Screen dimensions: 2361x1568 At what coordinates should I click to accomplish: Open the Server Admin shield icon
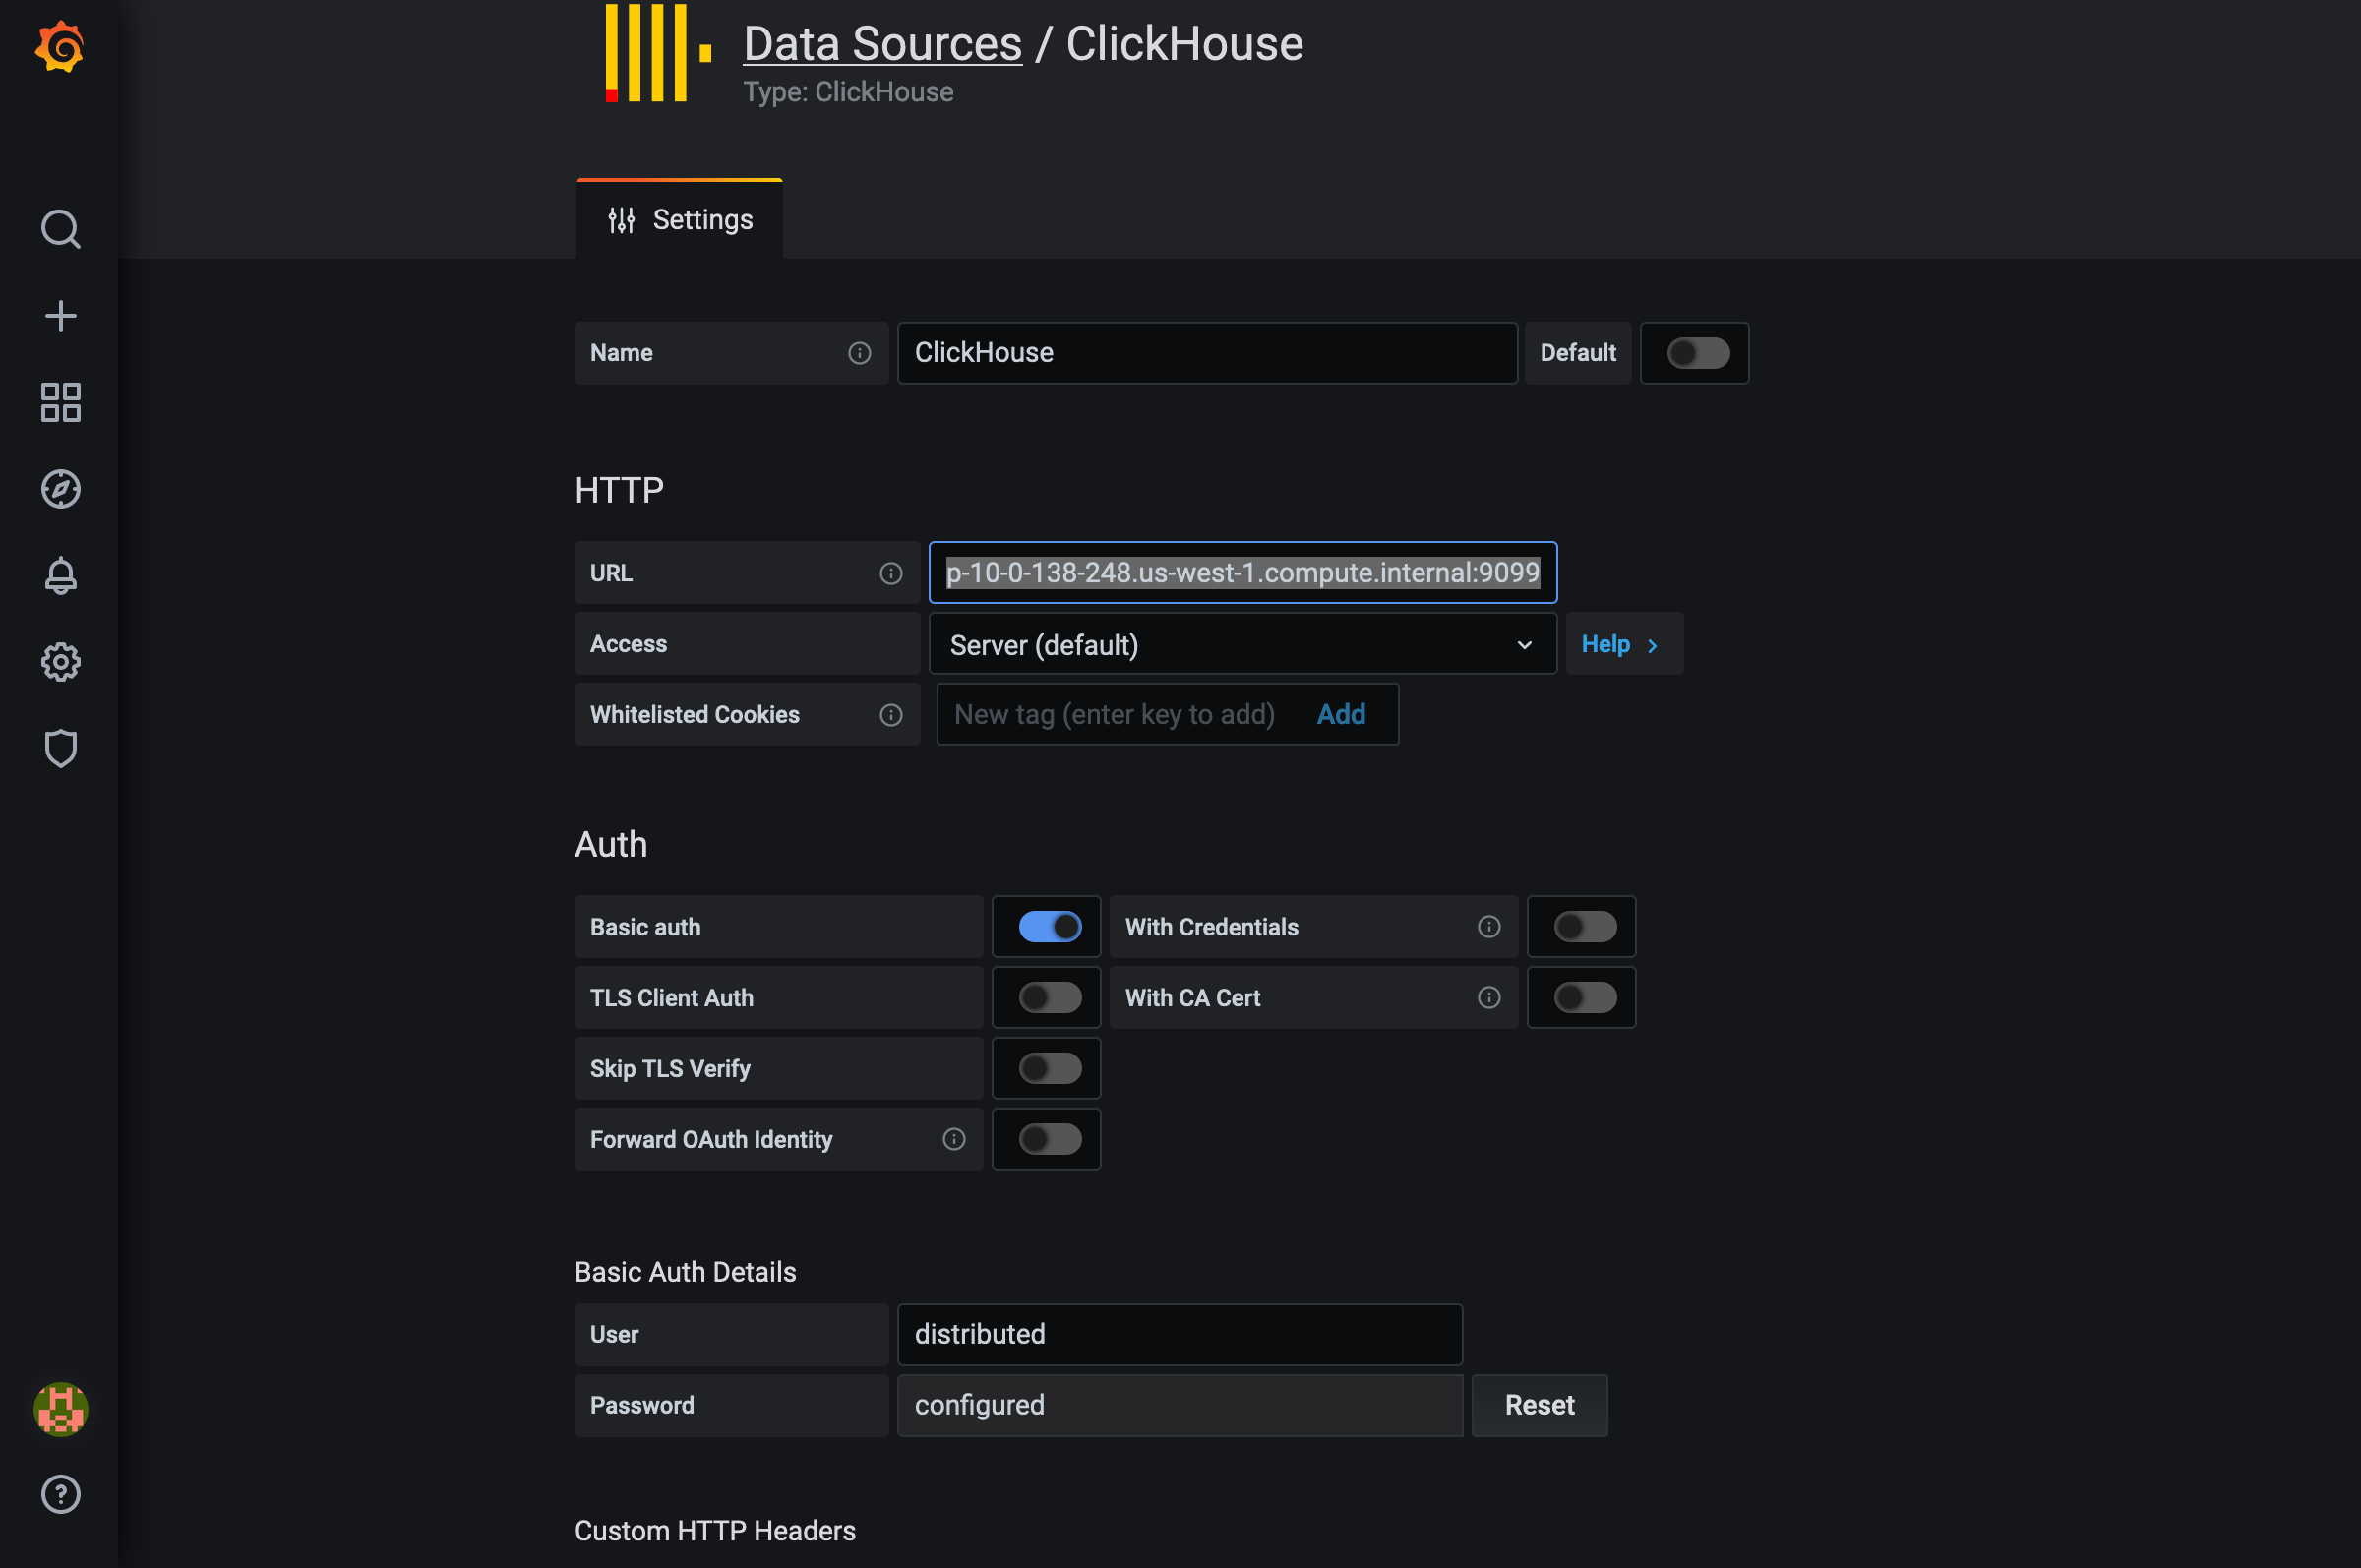tap(60, 748)
